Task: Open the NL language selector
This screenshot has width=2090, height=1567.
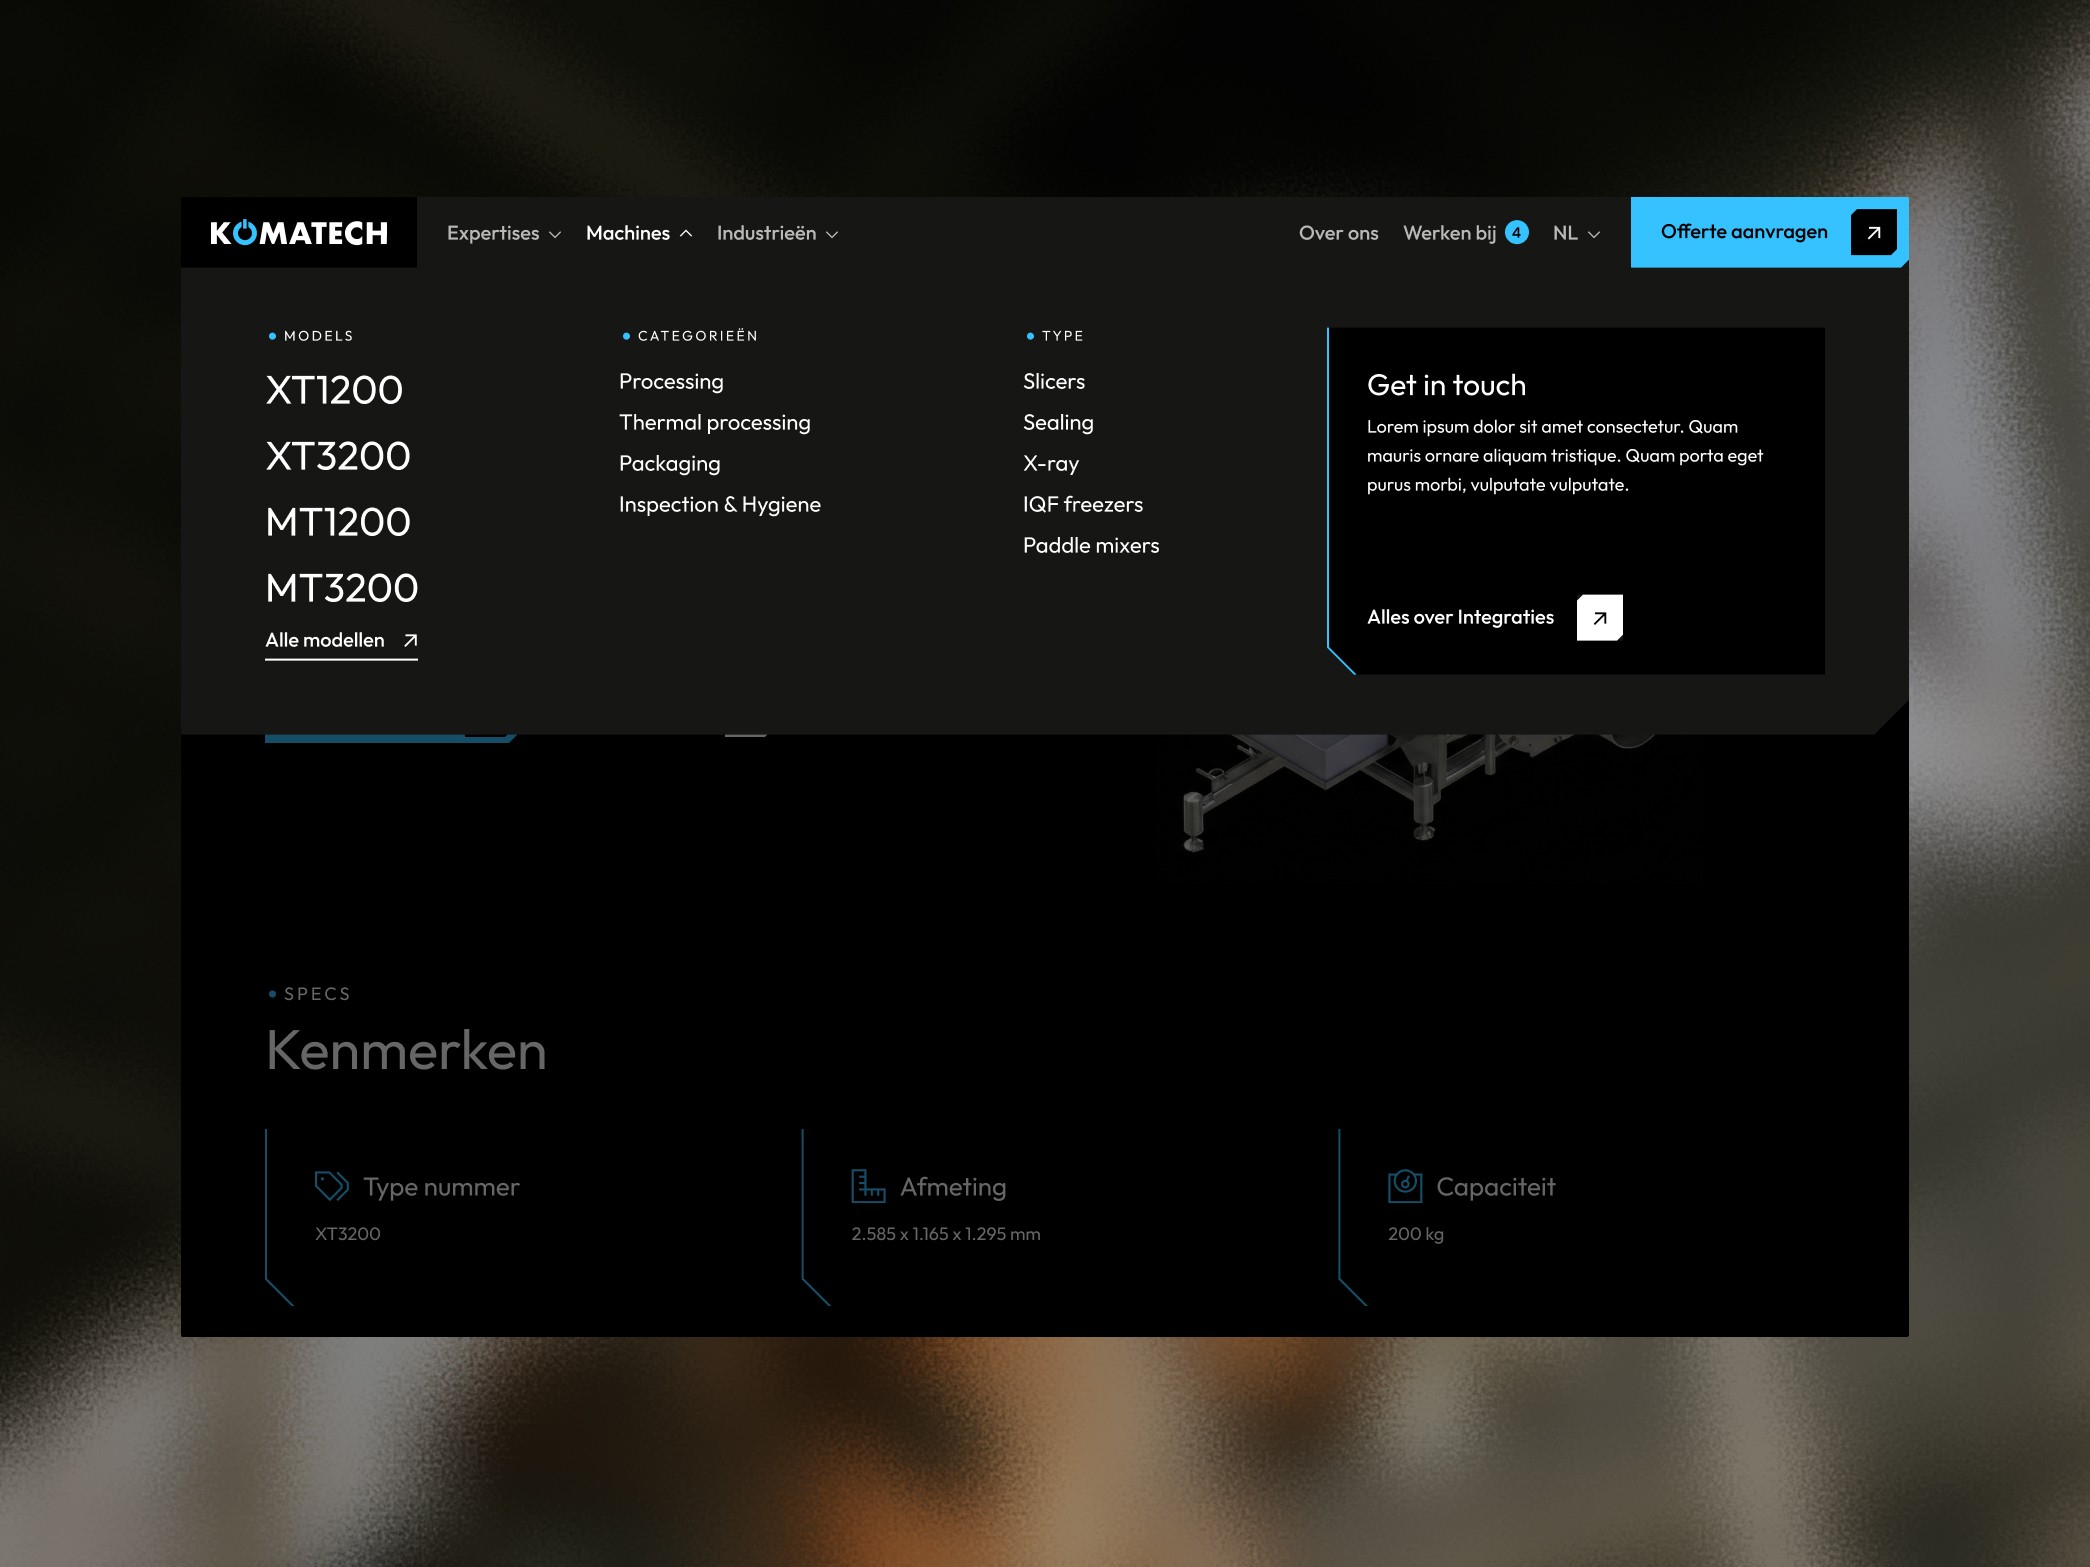Action: (1575, 233)
